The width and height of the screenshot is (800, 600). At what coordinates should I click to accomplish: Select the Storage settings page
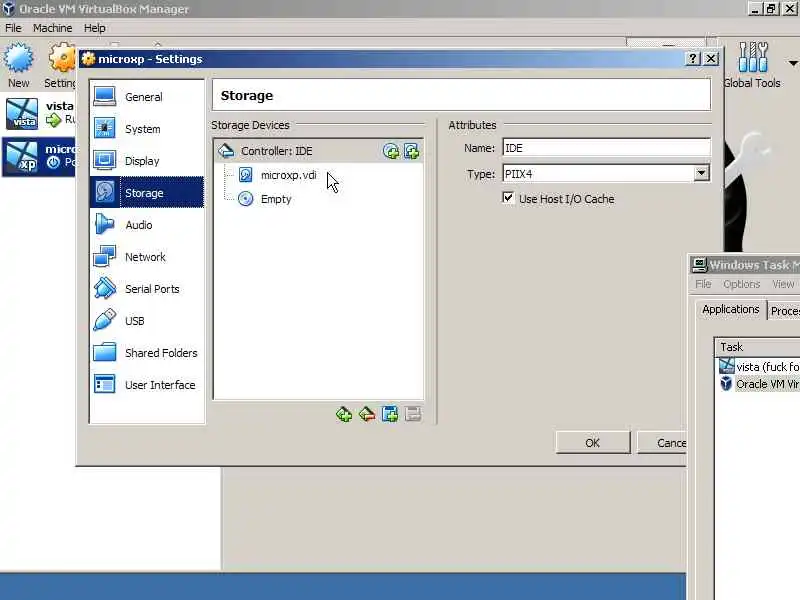[147, 192]
